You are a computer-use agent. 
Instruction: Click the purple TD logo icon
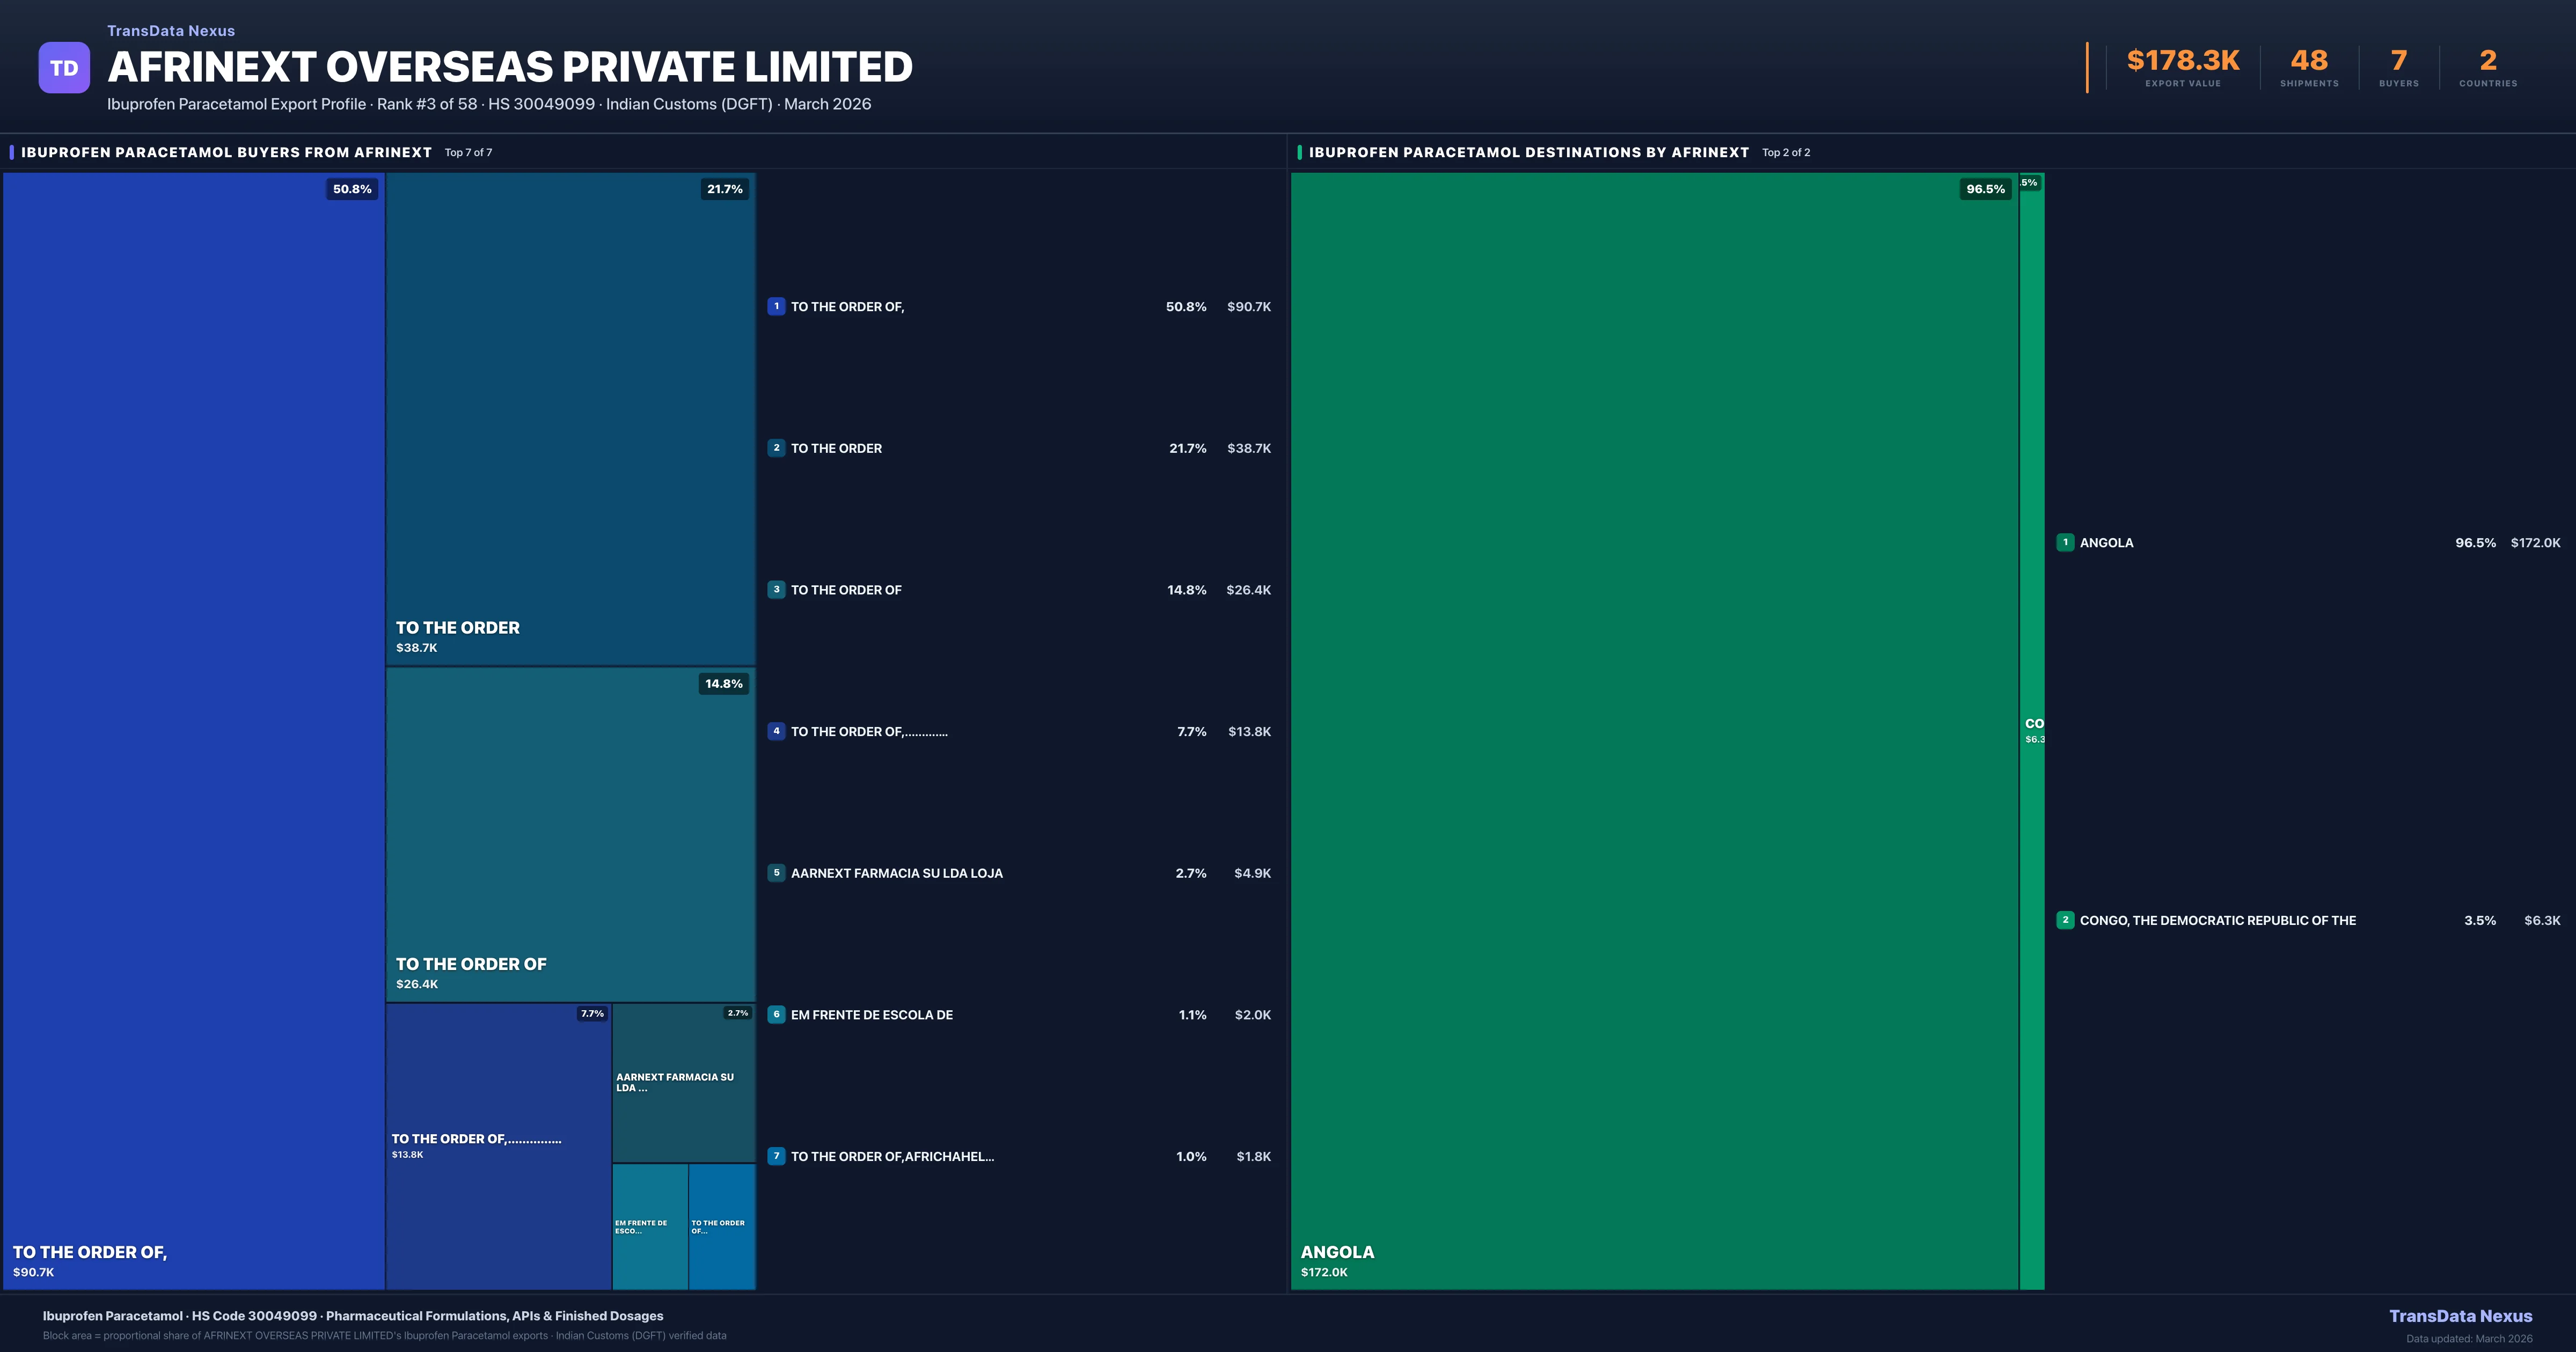[64, 67]
